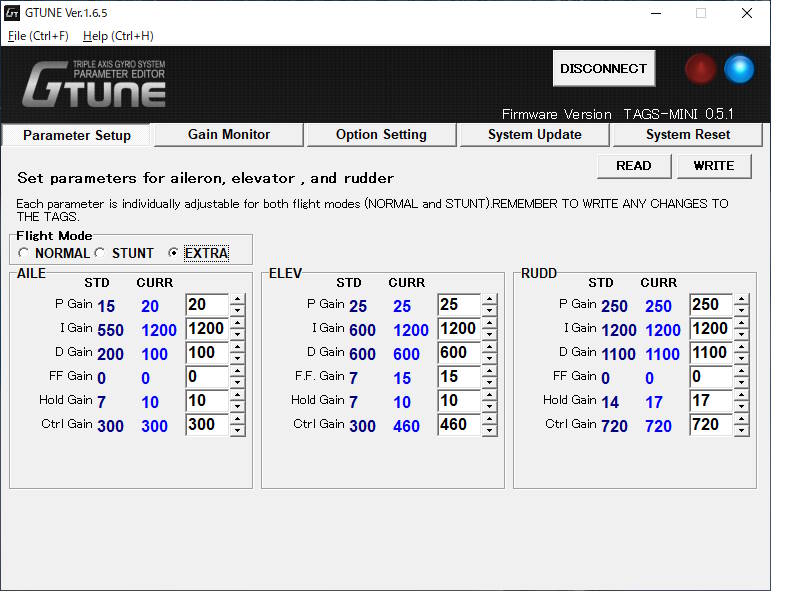Image resolution: width=800 pixels, height=600 pixels.
Task: Increase ELEV D Gain with up arrow
Action: (x=489, y=347)
